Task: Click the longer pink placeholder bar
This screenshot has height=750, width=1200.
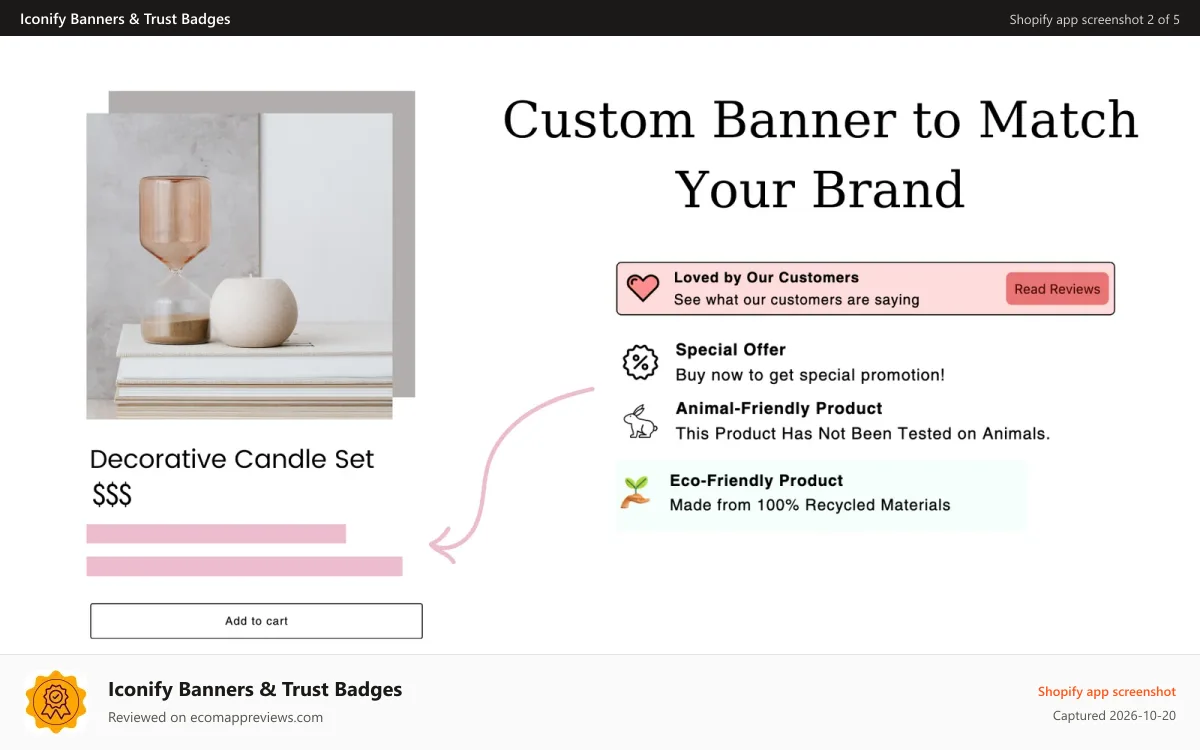Action: (244, 566)
